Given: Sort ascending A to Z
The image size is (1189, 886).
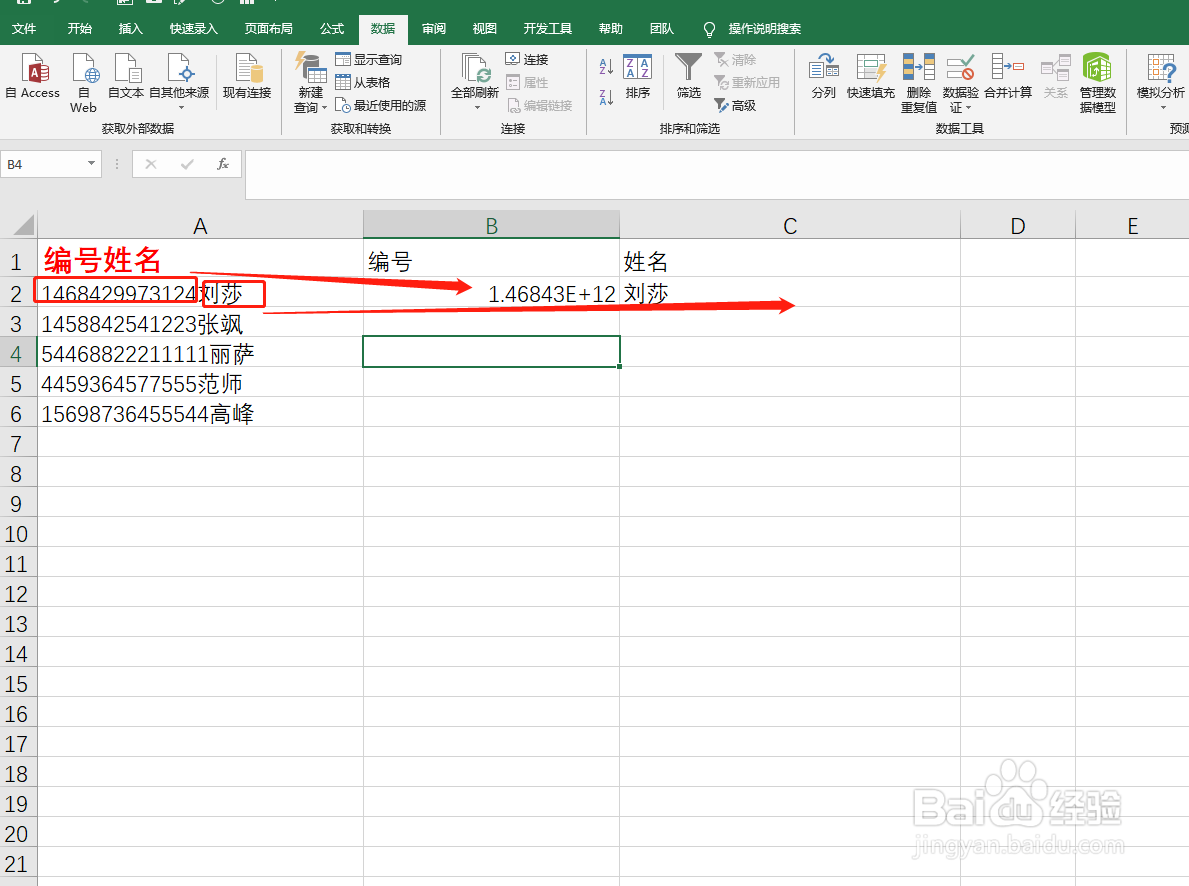Looking at the screenshot, I should (606, 67).
